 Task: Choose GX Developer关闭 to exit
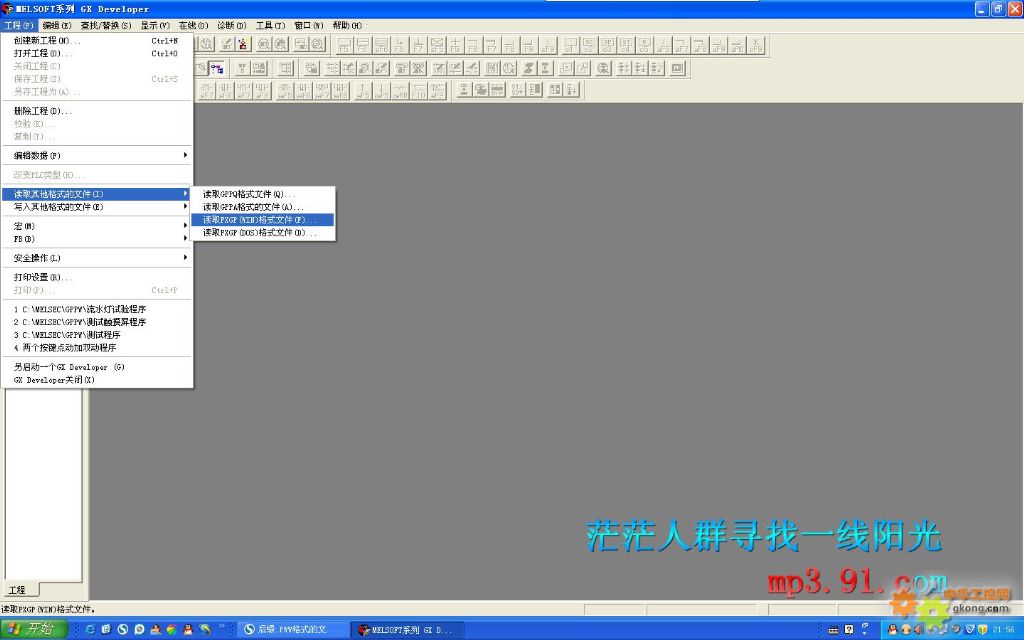pos(97,380)
